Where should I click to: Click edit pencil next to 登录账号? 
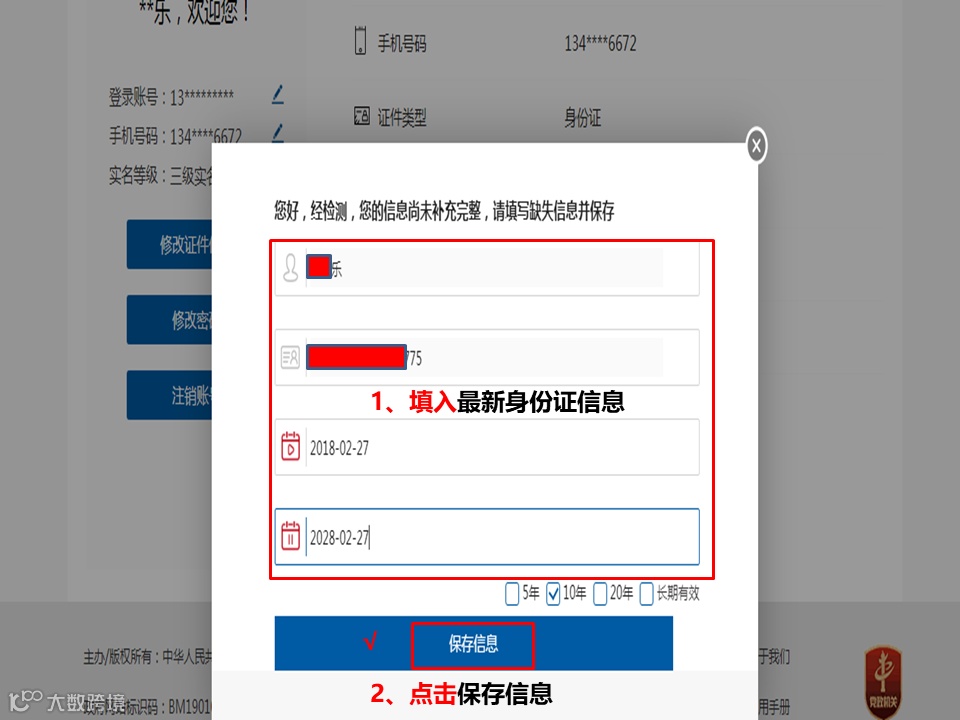(277, 94)
